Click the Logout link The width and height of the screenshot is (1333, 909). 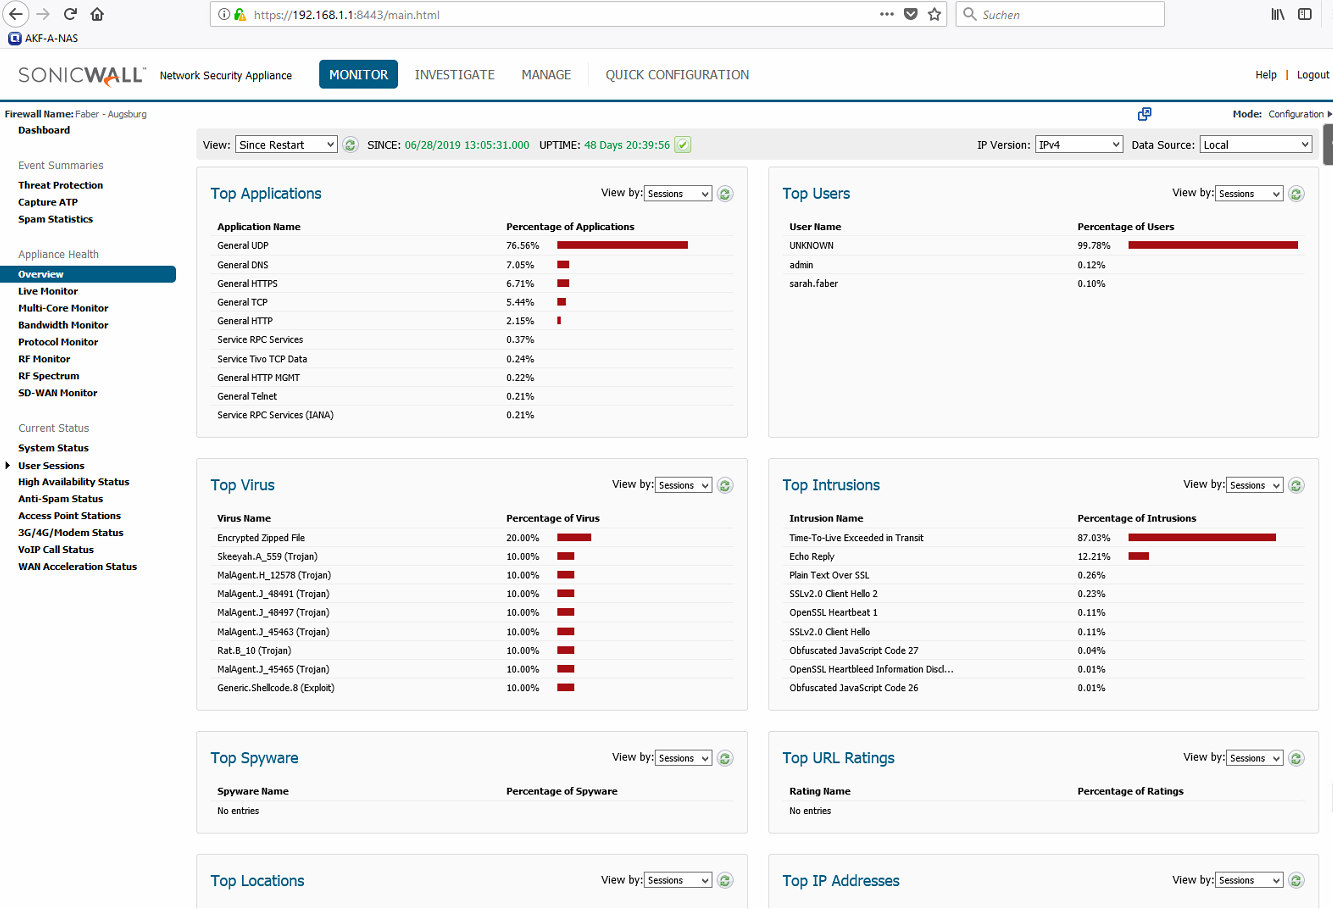click(x=1313, y=75)
